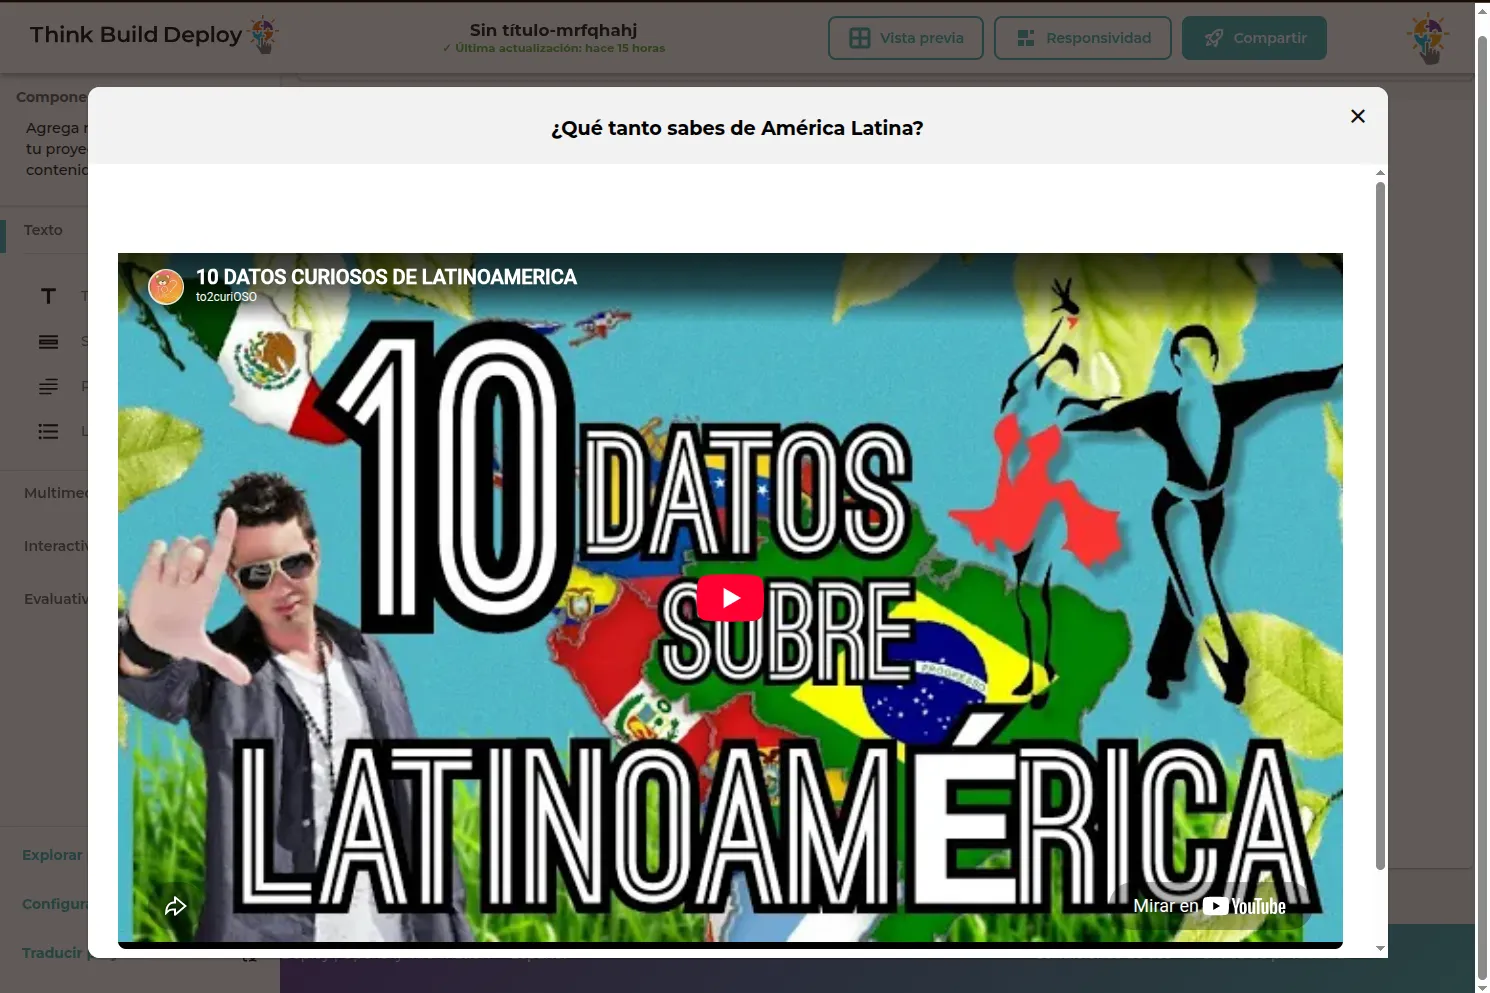Click the modal scrollbar down arrow
1490x993 pixels.
tap(1380, 948)
